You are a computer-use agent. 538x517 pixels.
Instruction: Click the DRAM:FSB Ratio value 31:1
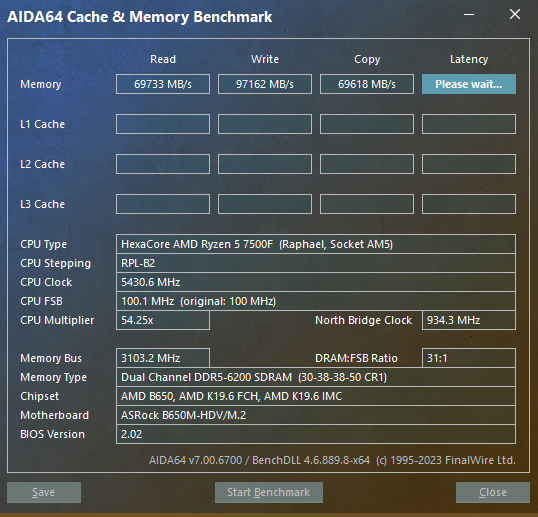pos(469,358)
